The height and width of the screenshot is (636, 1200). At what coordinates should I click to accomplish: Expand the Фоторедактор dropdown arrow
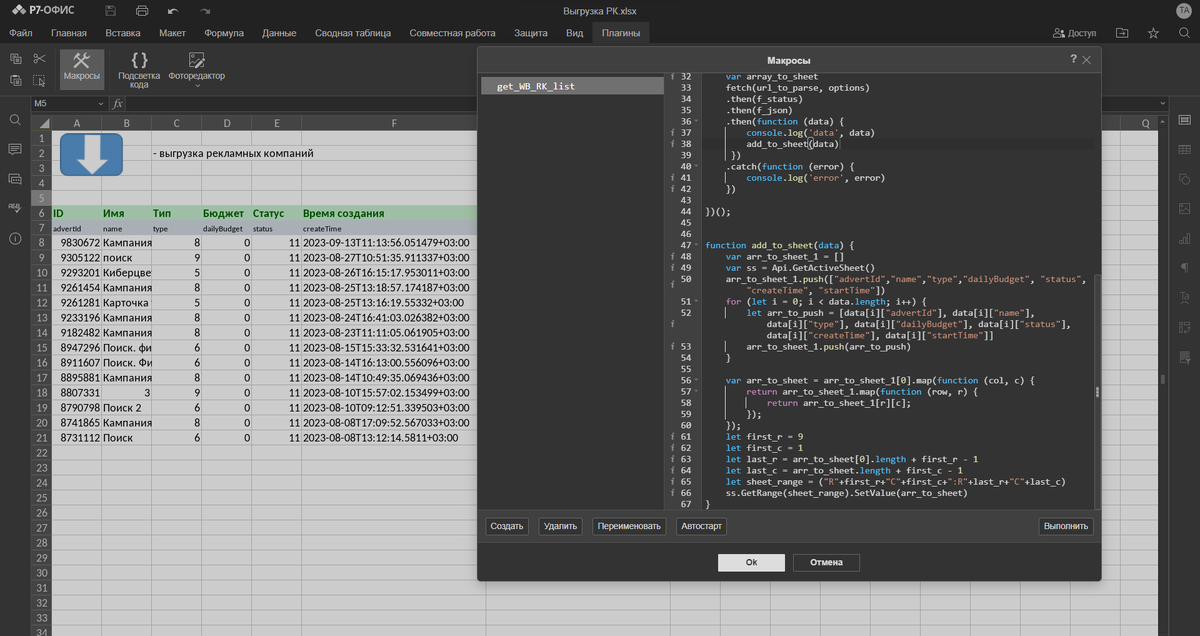click(196, 86)
